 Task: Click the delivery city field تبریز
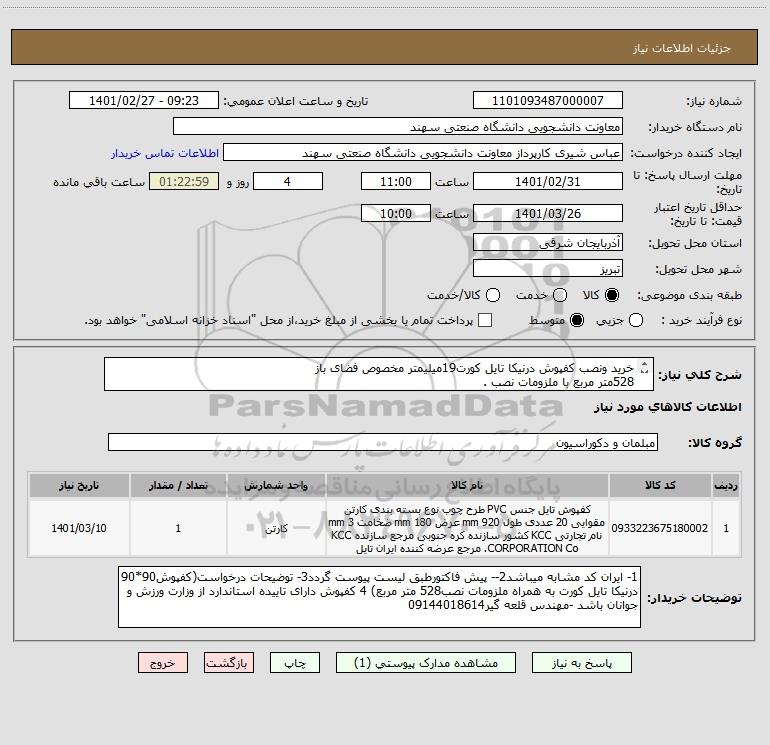coord(548,268)
